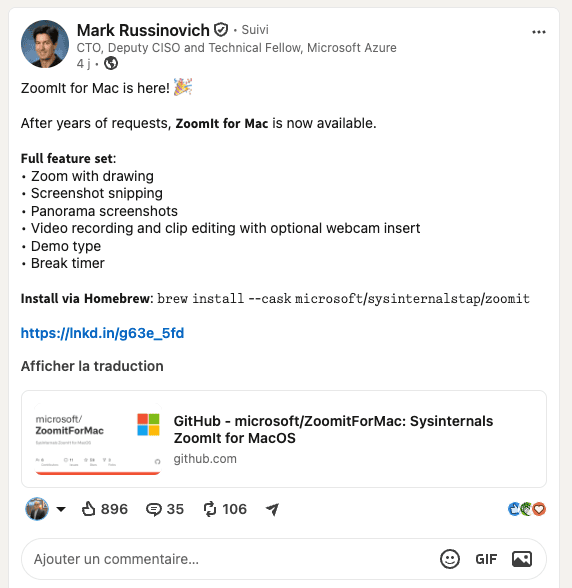View the reaction emoji summary icons
The image size is (572, 588).
point(527,509)
